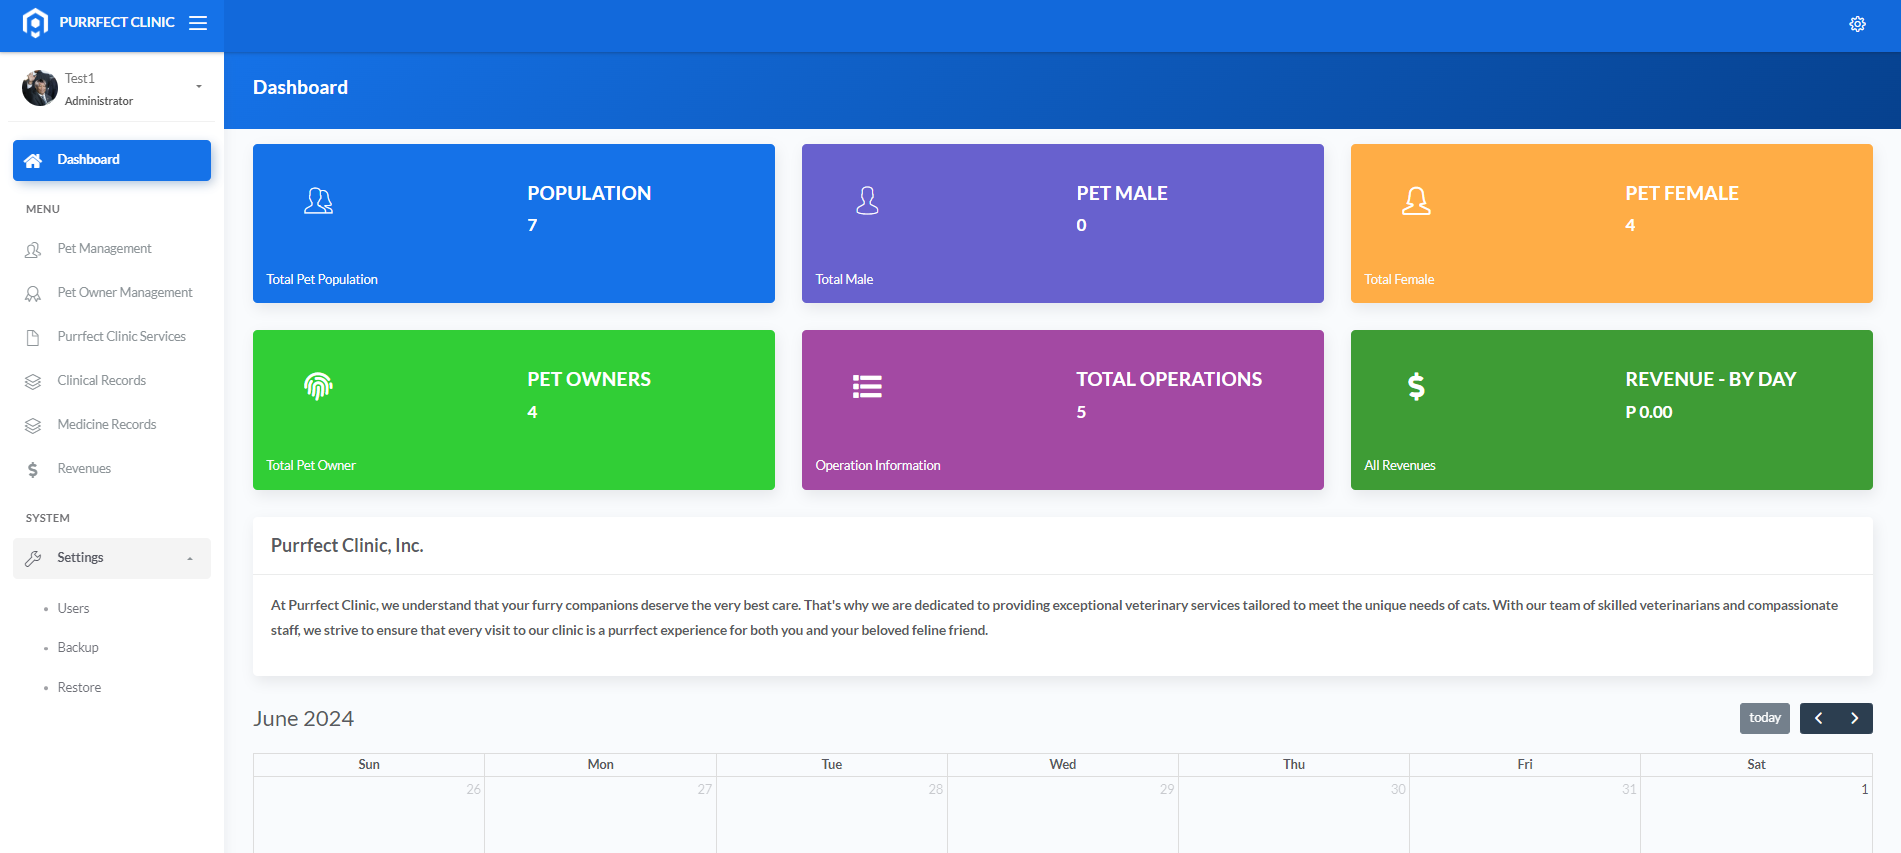Toggle the hamburger sidebar menu icon
The image size is (1901, 853).
point(198,23)
